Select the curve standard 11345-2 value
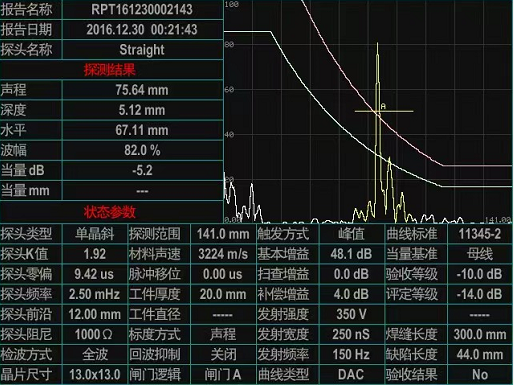The image size is (514, 385). pyautogui.click(x=480, y=234)
